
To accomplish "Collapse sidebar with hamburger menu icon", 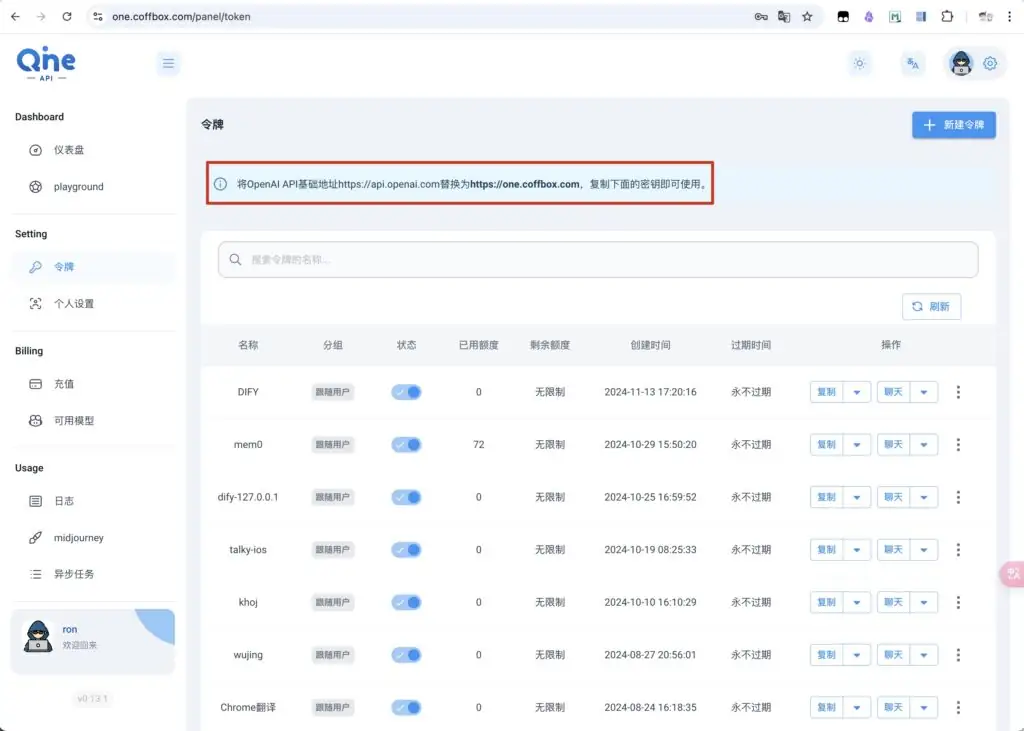I will pos(168,64).
